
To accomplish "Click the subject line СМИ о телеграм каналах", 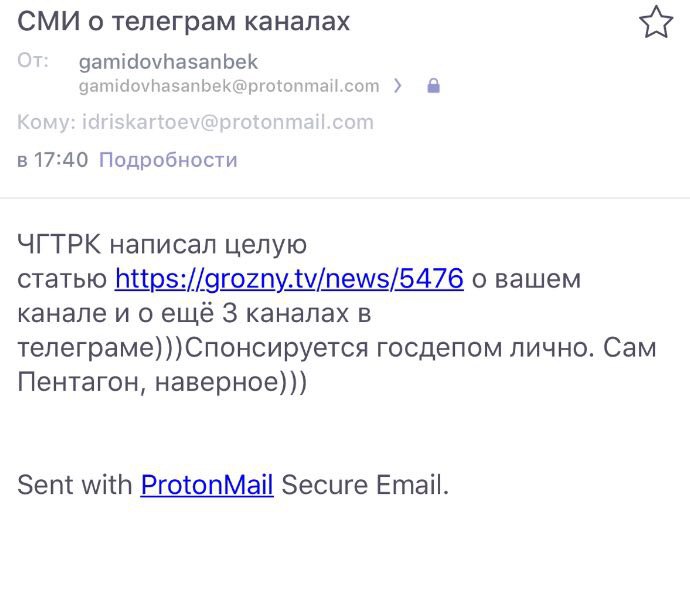I will pos(184,22).
